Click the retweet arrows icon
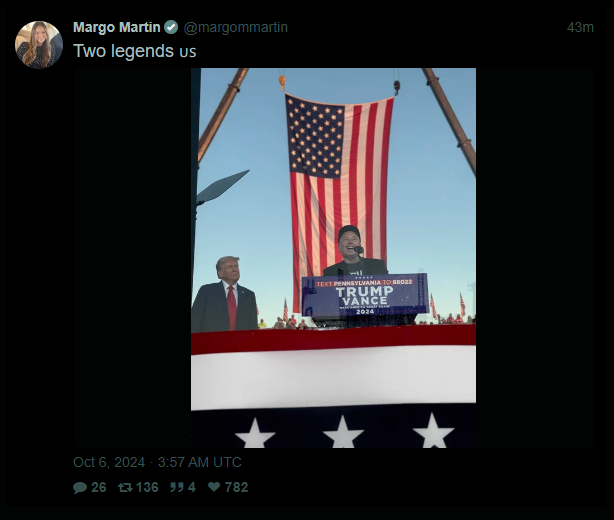 (125, 488)
